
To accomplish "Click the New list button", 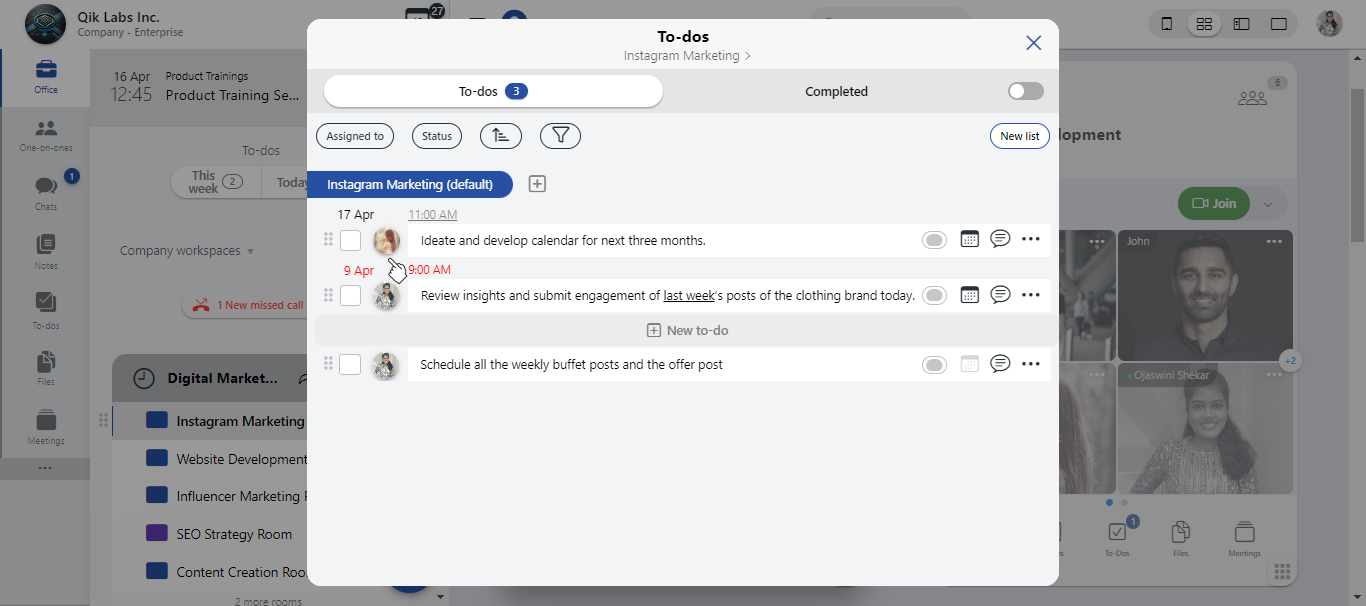I will click(x=1019, y=135).
